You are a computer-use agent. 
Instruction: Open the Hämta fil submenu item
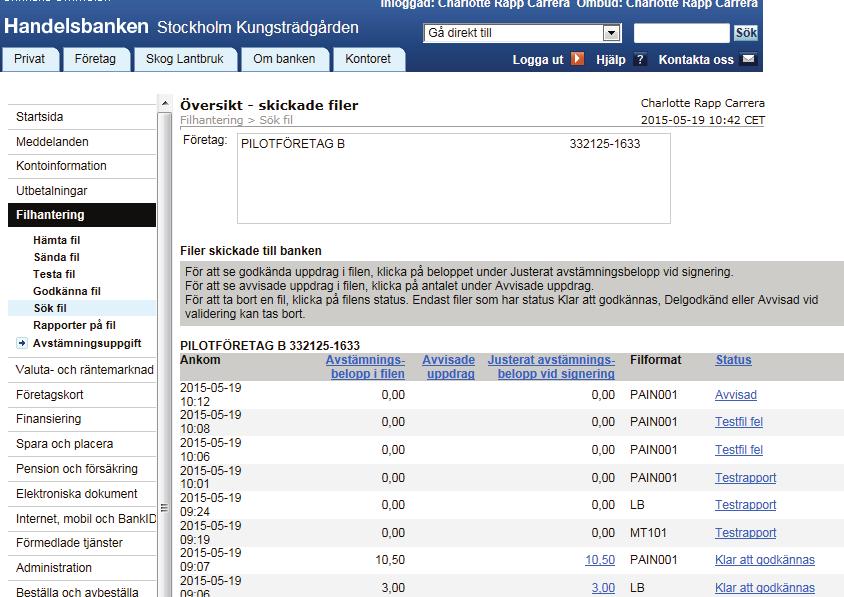[57, 240]
